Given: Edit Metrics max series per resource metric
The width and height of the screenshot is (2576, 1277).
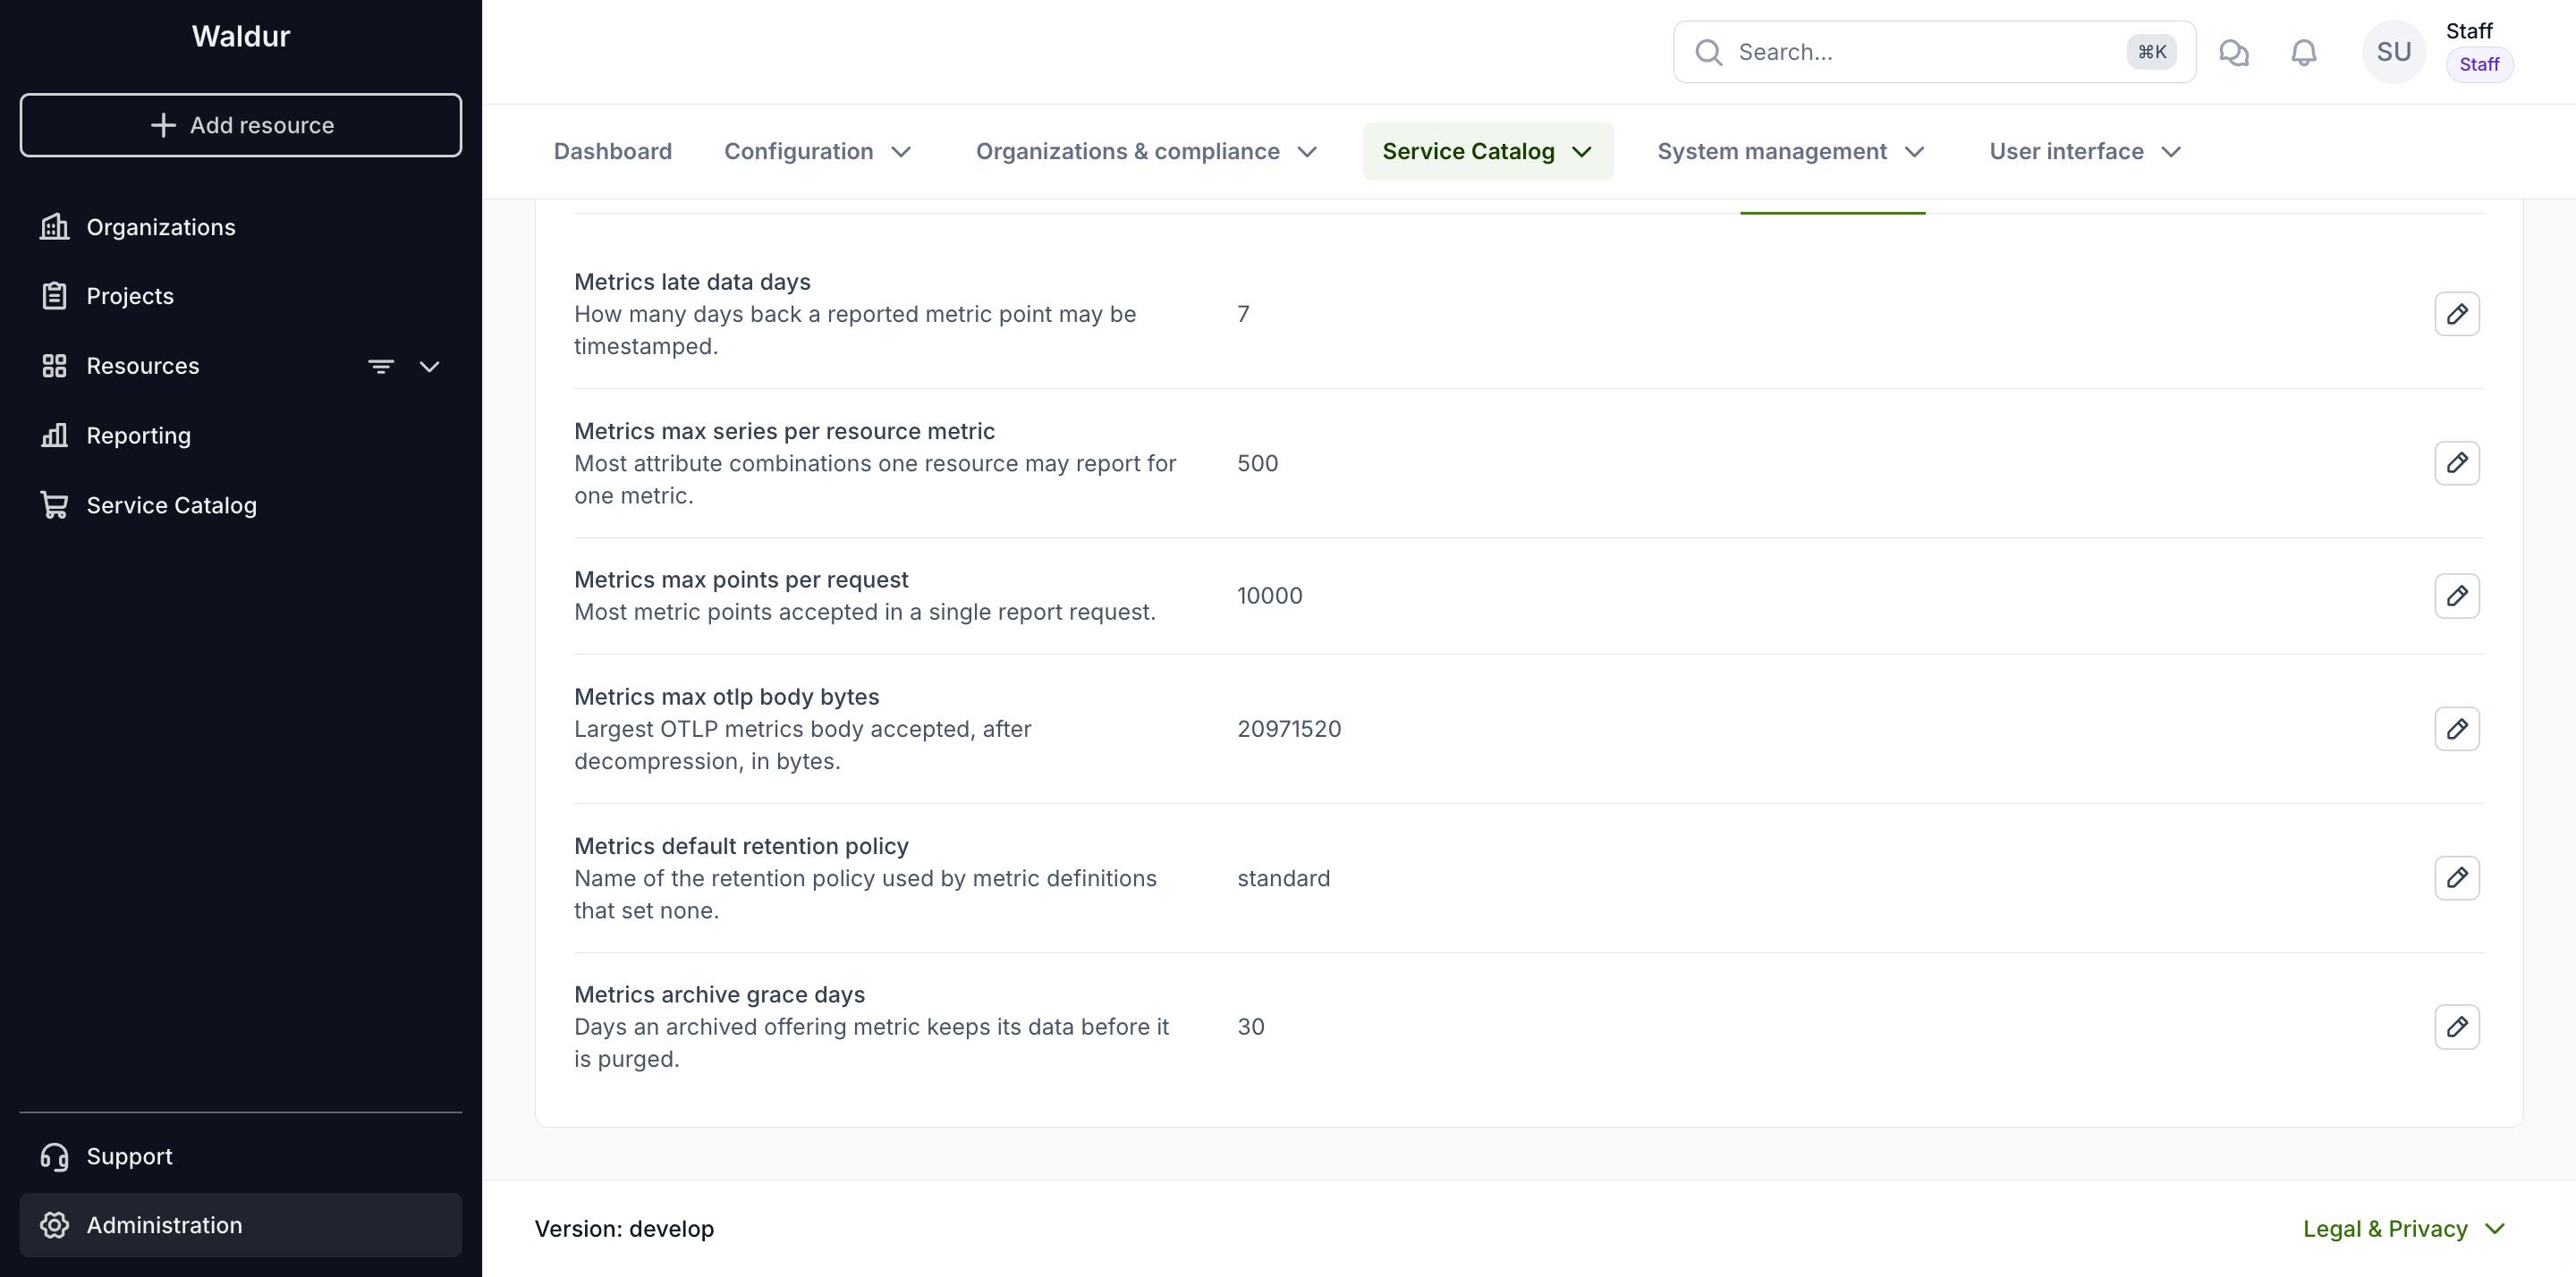Looking at the screenshot, I should 2456,463.
